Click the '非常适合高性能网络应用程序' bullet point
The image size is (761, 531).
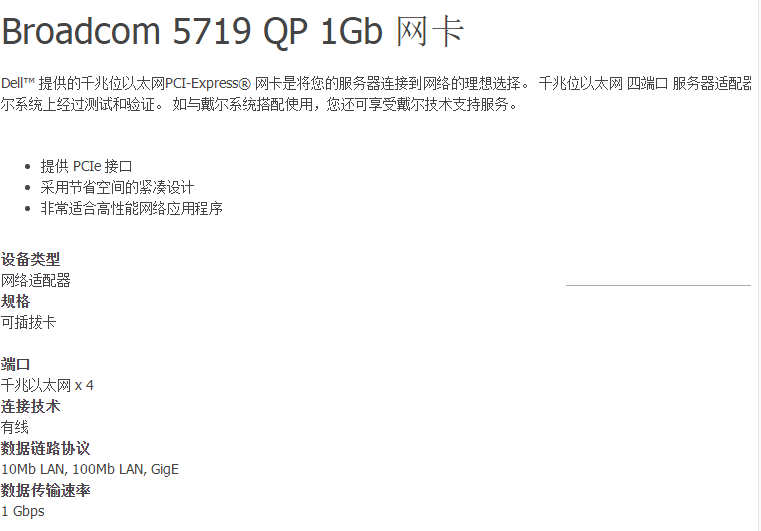point(132,209)
